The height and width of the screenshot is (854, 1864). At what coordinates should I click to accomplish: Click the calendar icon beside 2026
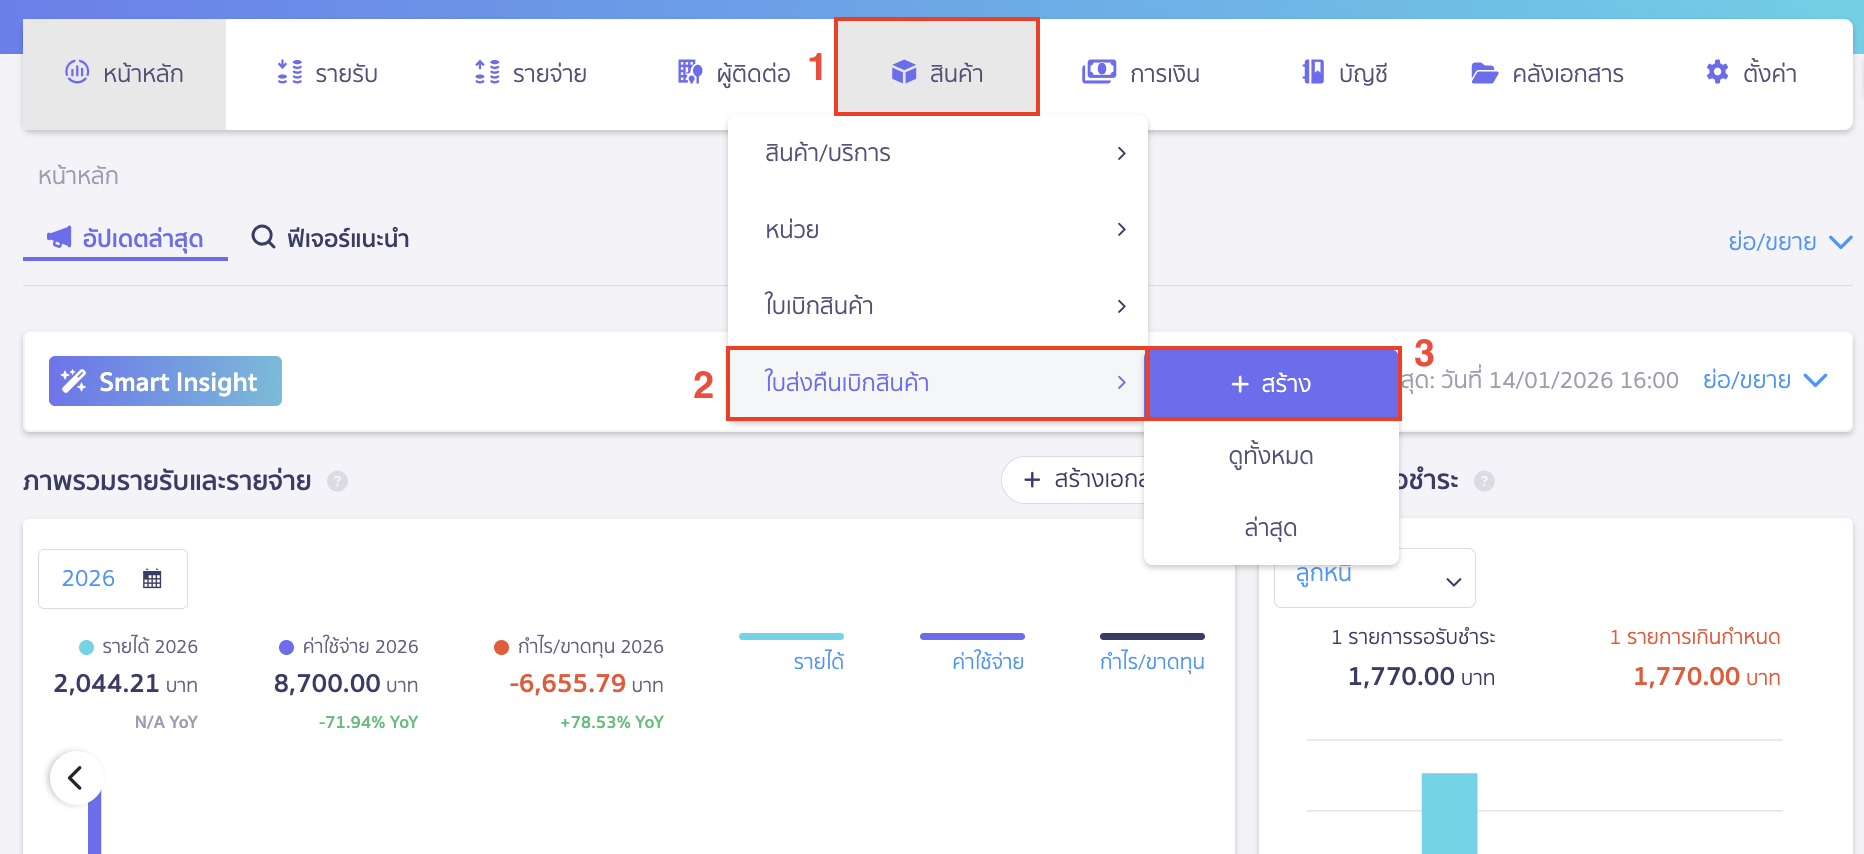click(152, 579)
